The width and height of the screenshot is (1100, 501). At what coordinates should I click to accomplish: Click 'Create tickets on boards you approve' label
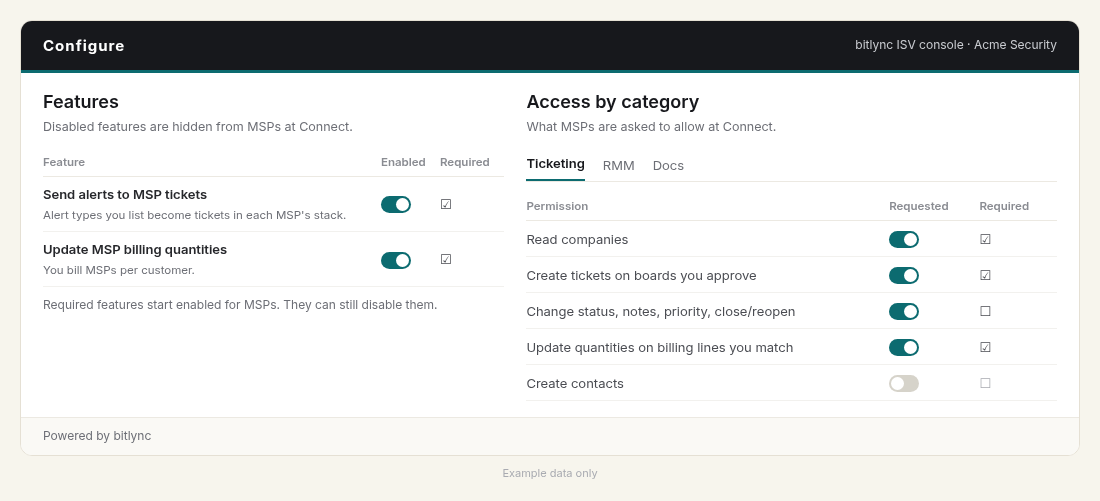point(641,275)
